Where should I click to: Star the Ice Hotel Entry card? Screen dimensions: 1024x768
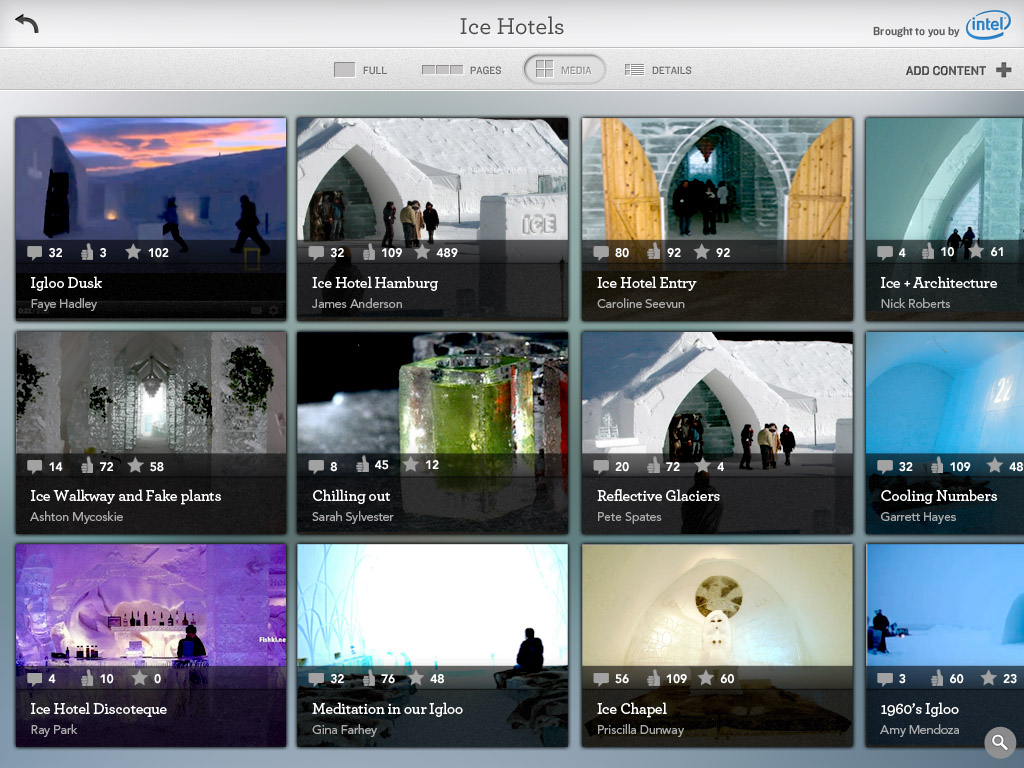[701, 251]
